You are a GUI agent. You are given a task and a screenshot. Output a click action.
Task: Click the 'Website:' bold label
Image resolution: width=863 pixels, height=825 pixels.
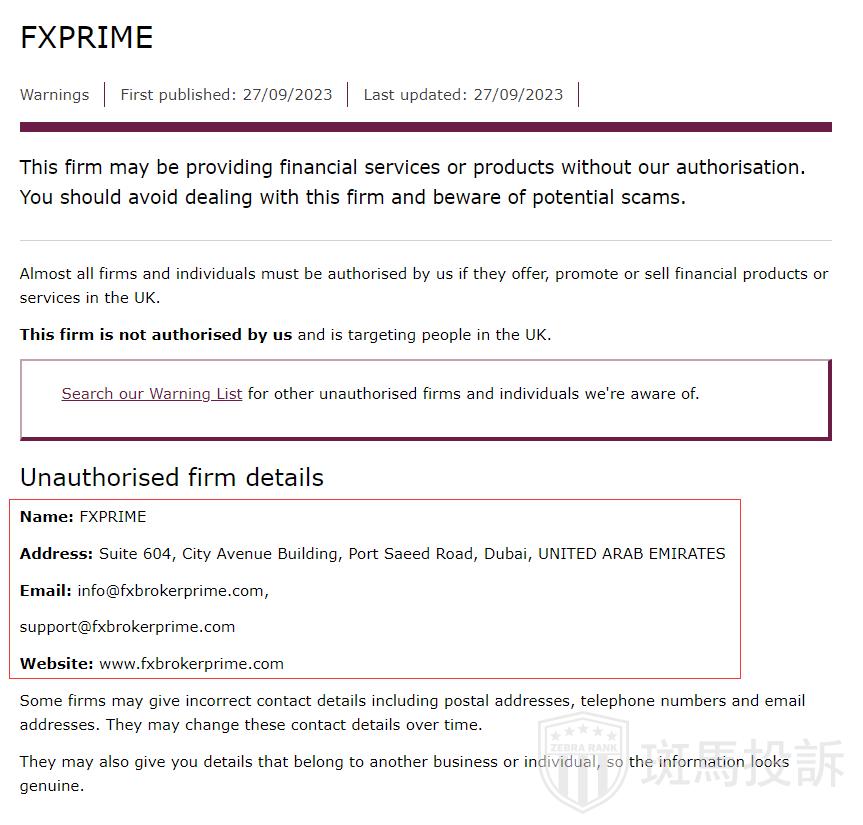(x=57, y=664)
